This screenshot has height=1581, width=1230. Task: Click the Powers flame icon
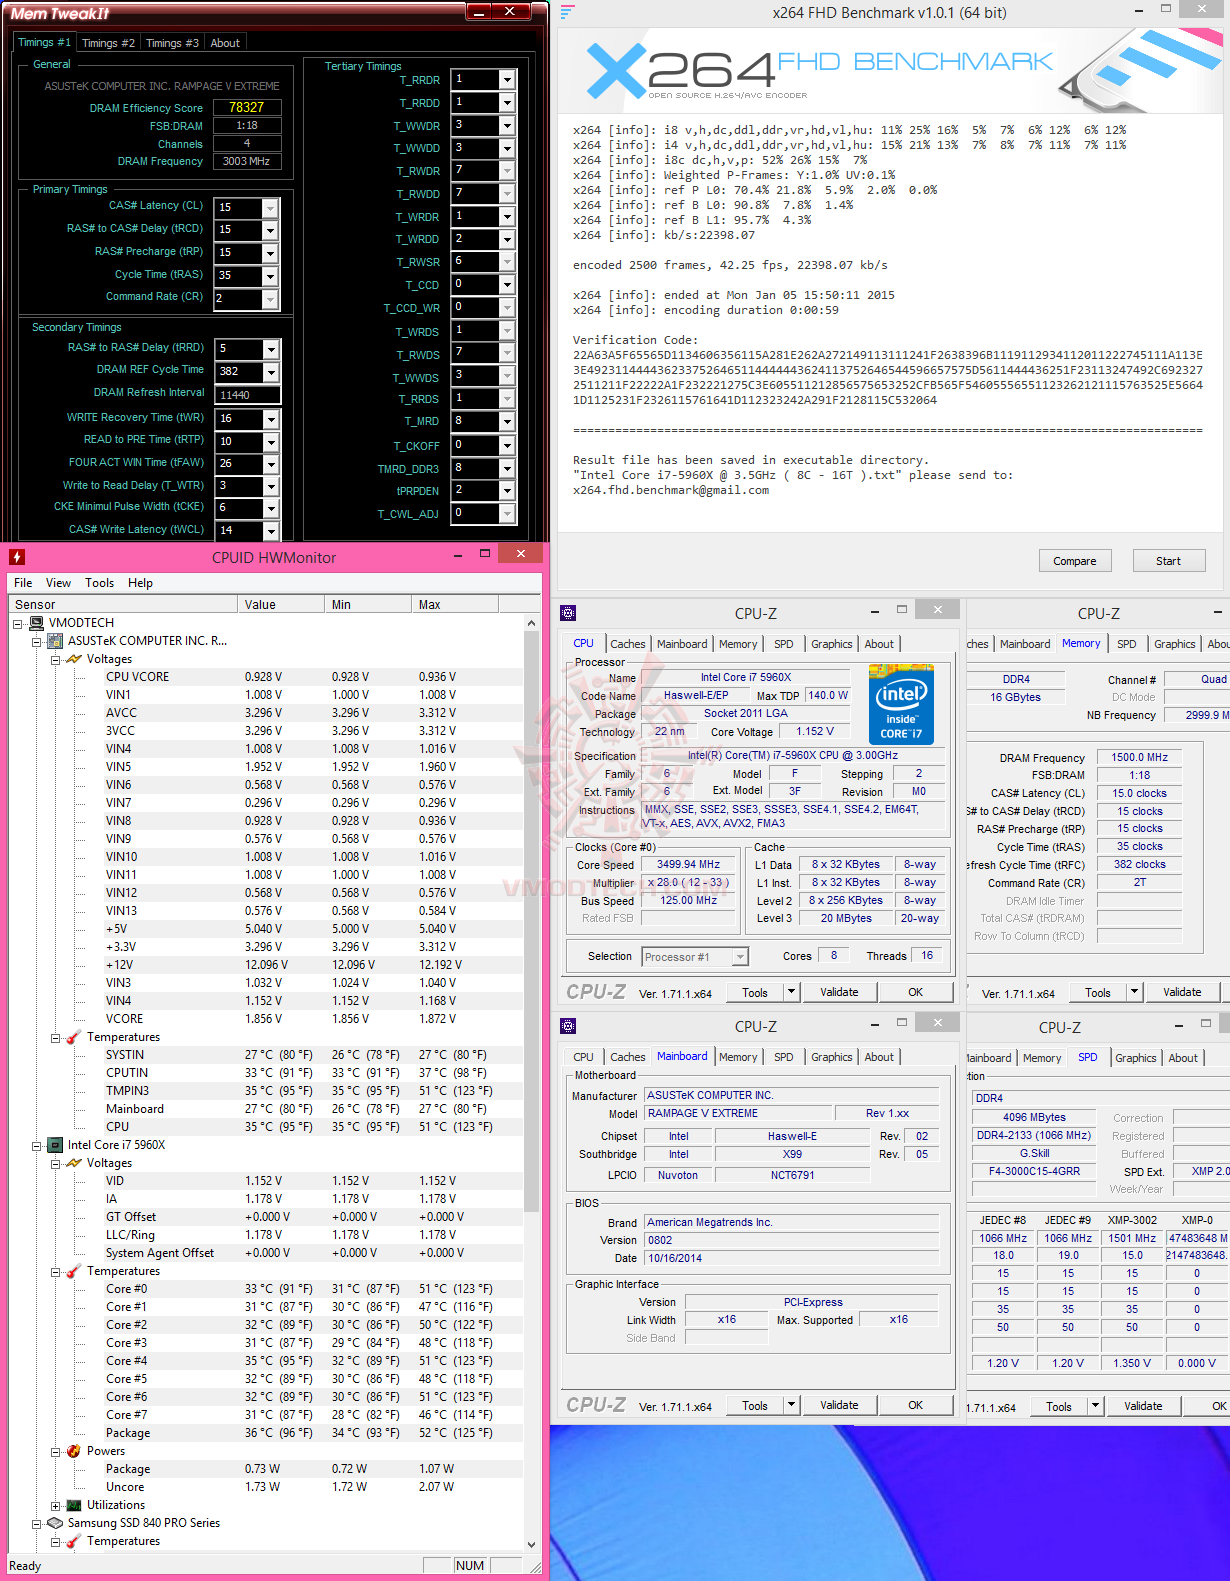coord(74,1451)
